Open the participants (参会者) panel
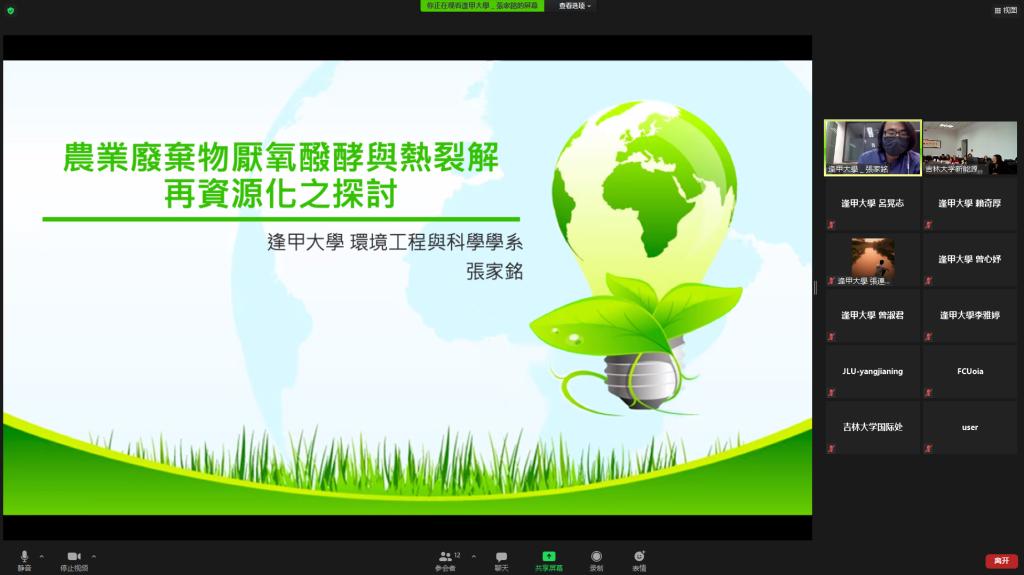Viewport: 1024px width, 575px height. pyautogui.click(x=445, y=556)
